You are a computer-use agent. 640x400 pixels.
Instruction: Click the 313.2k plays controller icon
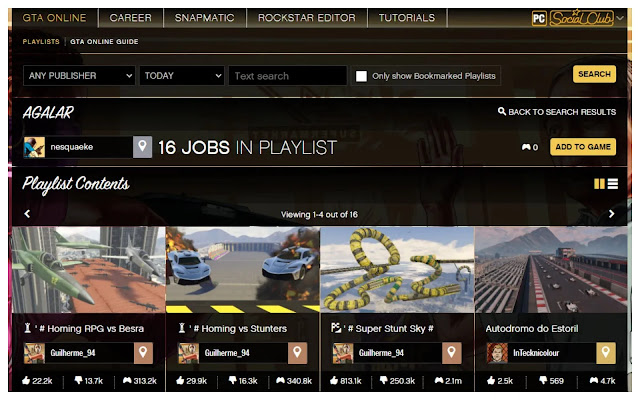coord(127,381)
